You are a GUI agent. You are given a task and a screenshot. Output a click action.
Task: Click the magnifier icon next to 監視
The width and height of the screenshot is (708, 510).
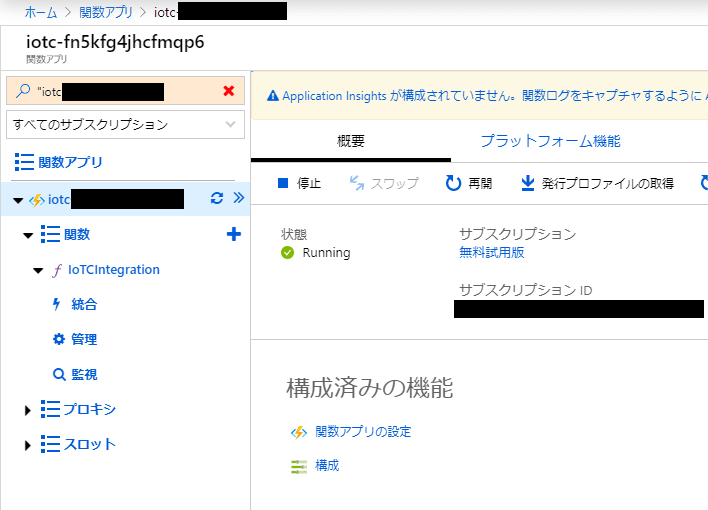click(x=59, y=374)
